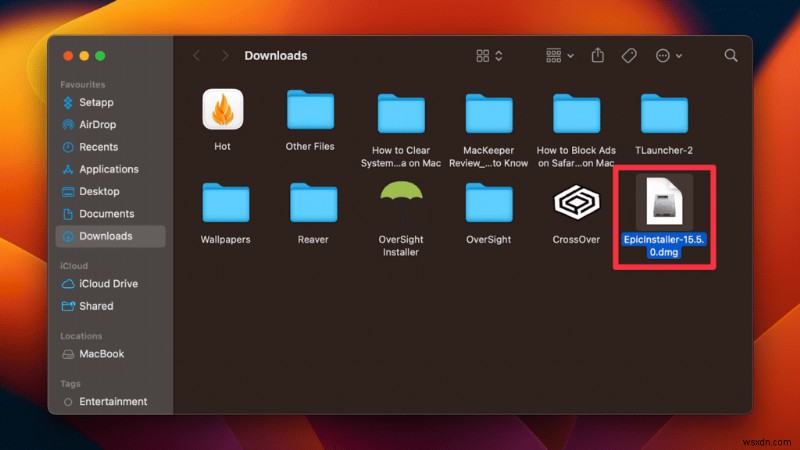Go forward with the right arrow

click(x=224, y=55)
